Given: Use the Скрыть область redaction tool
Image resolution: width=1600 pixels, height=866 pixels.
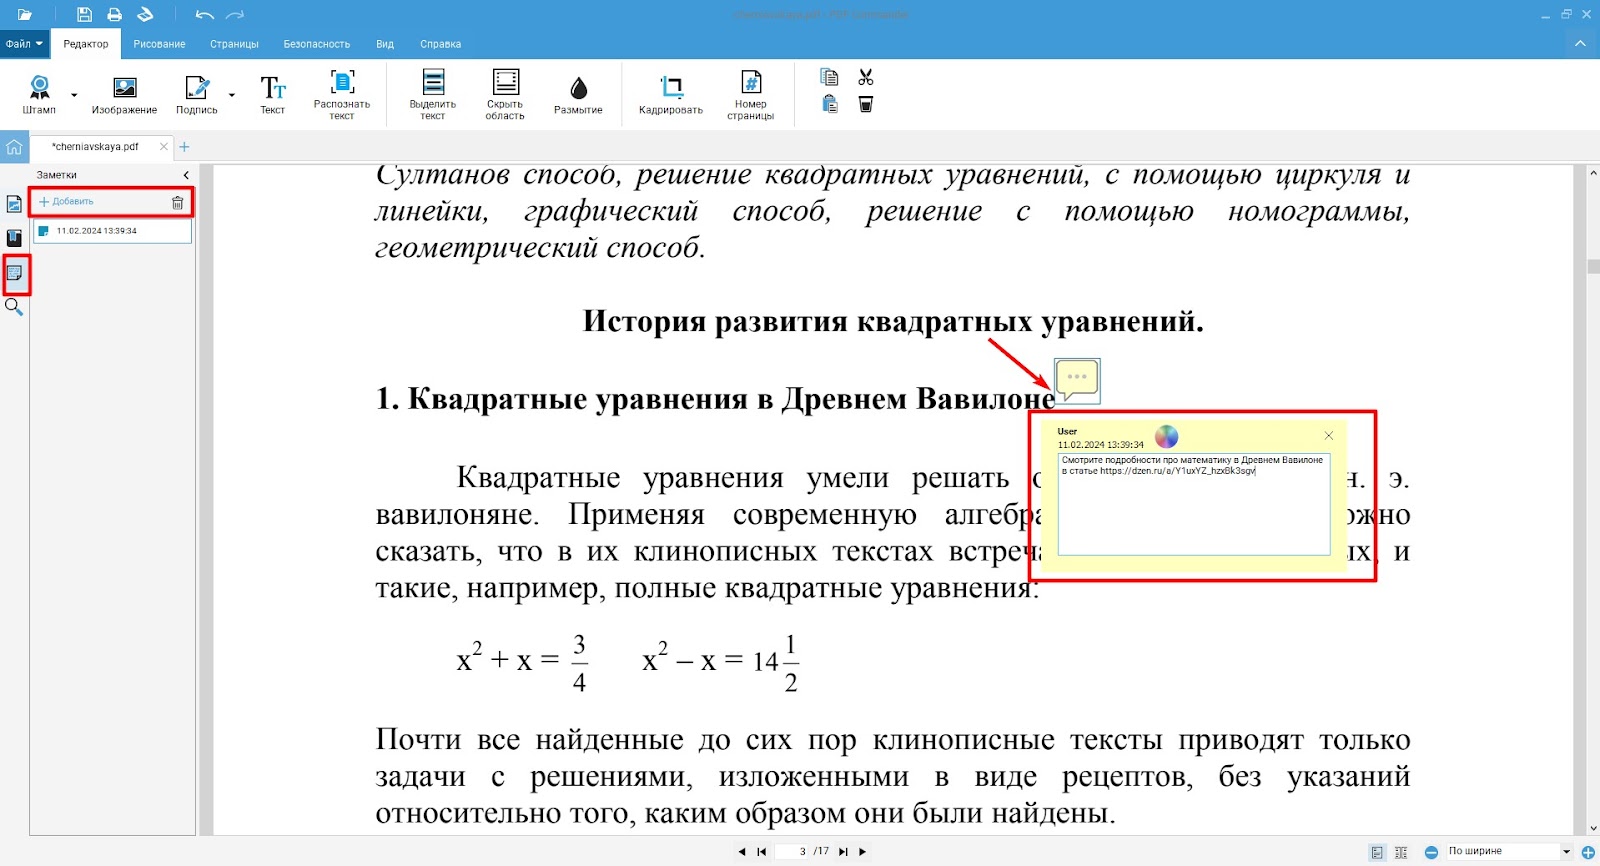Looking at the screenshot, I should (x=505, y=95).
